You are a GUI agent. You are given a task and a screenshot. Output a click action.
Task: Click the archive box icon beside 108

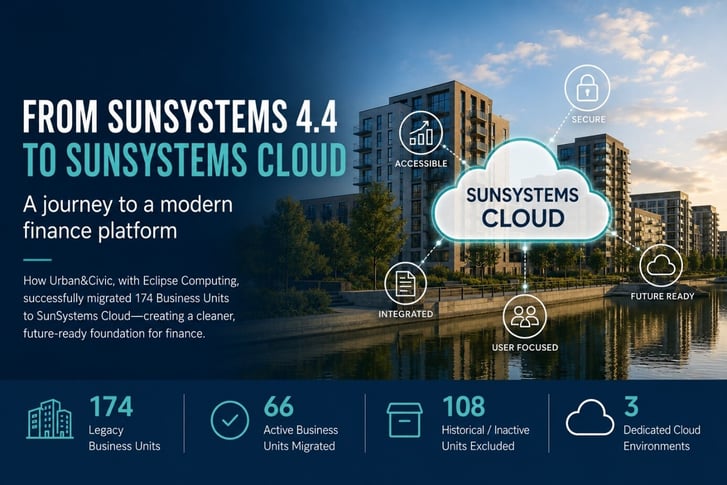point(404,420)
